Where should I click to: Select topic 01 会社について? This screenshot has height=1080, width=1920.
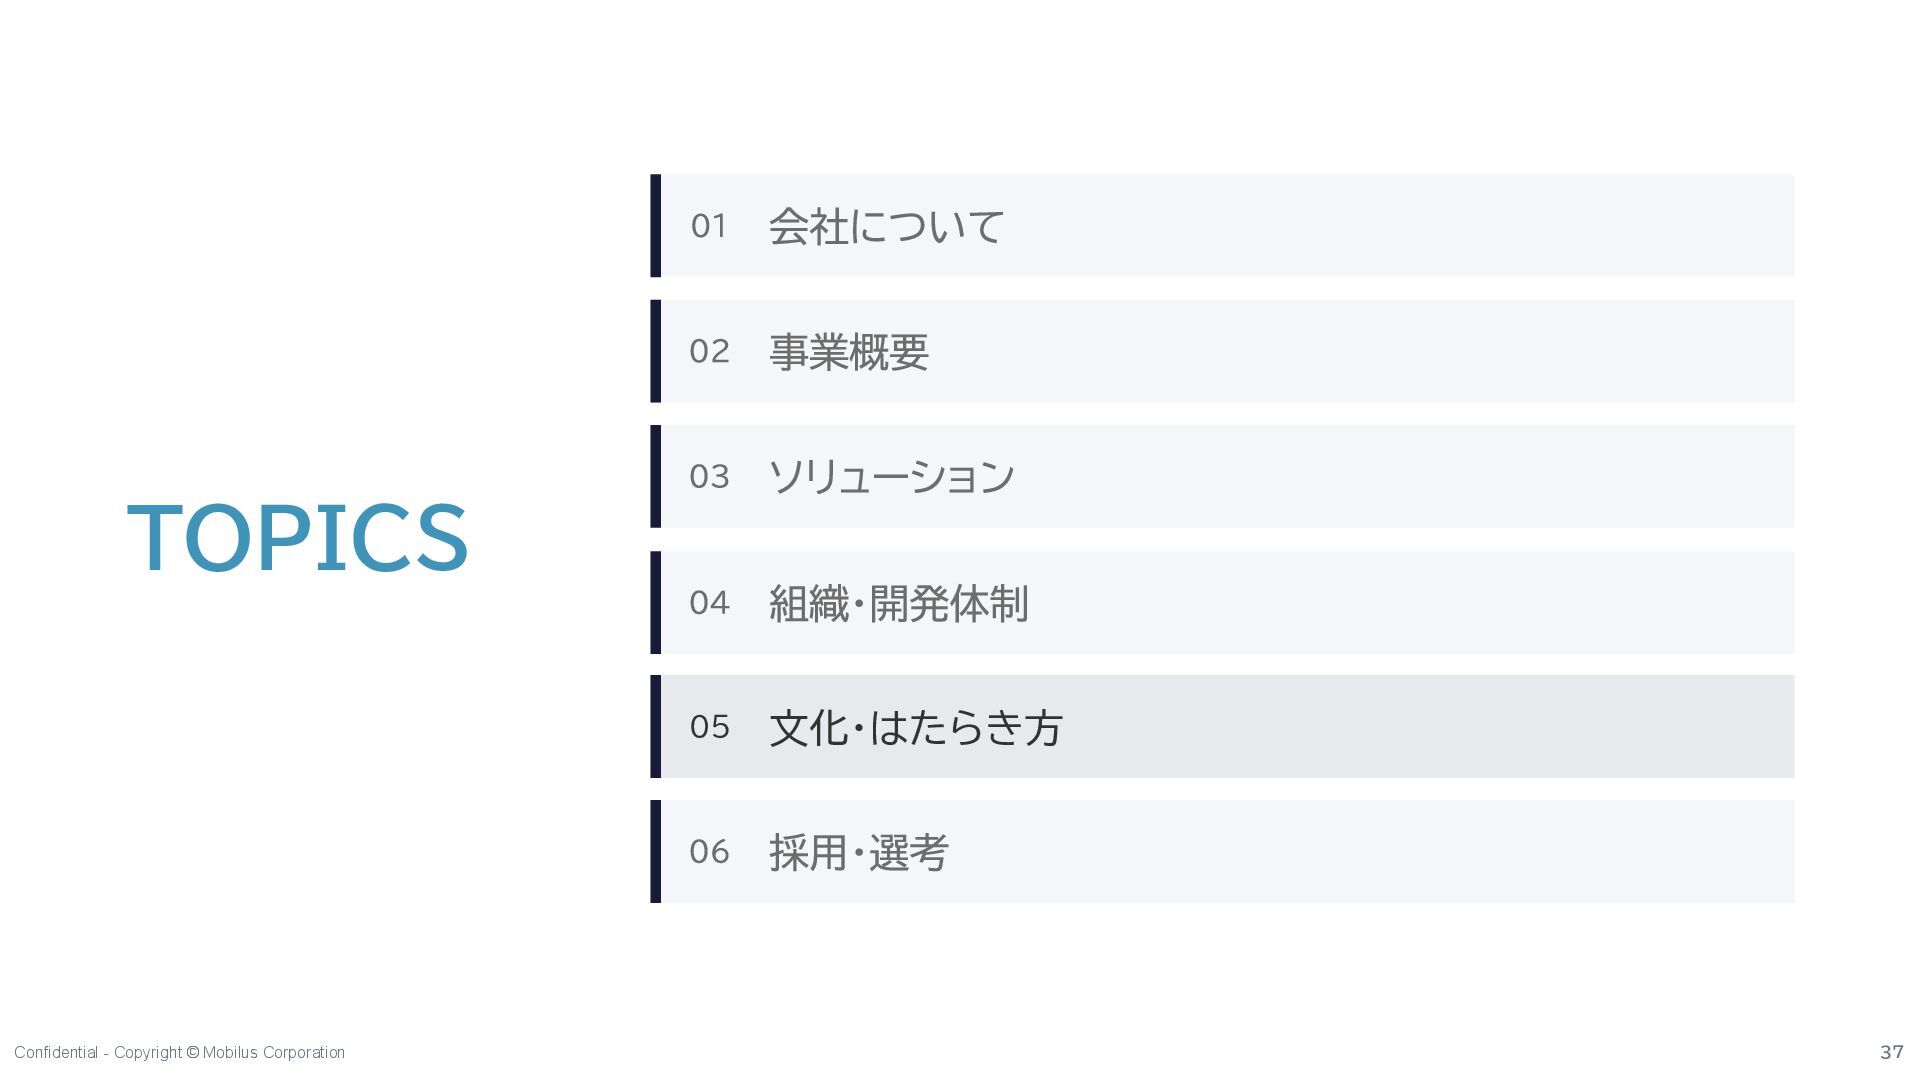1222,226
